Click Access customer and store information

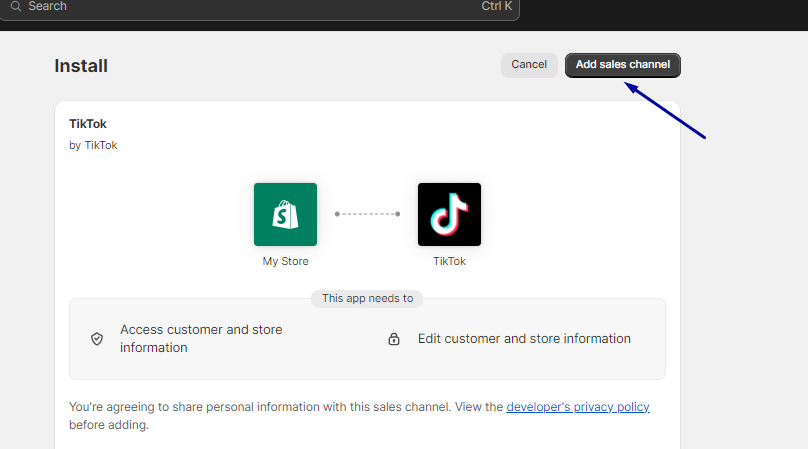201,339
